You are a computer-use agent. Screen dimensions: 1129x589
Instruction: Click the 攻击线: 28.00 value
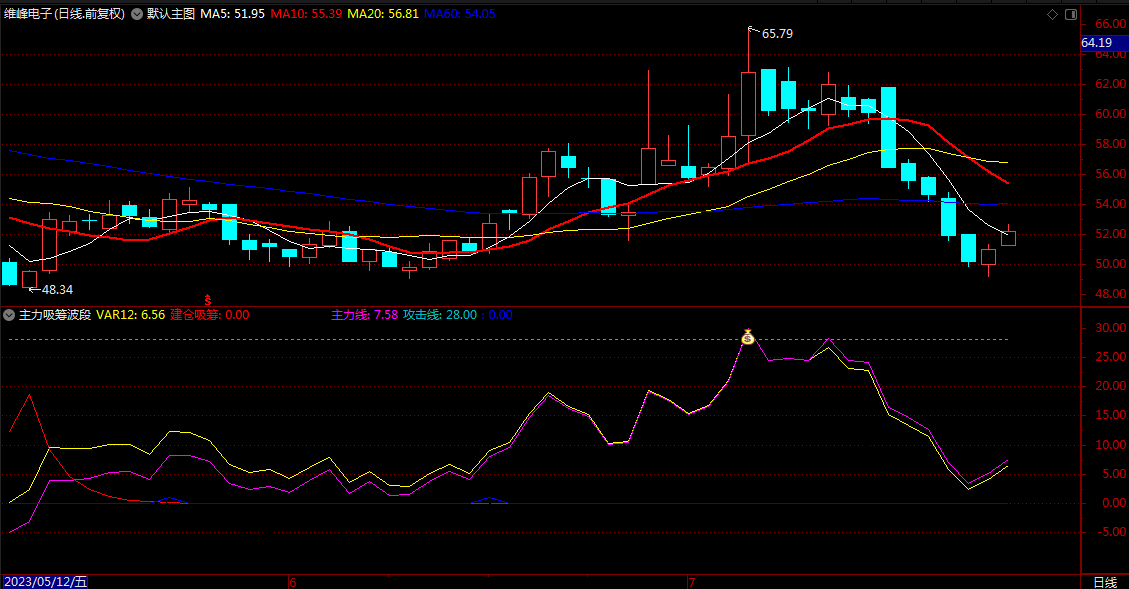pos(440,315)
